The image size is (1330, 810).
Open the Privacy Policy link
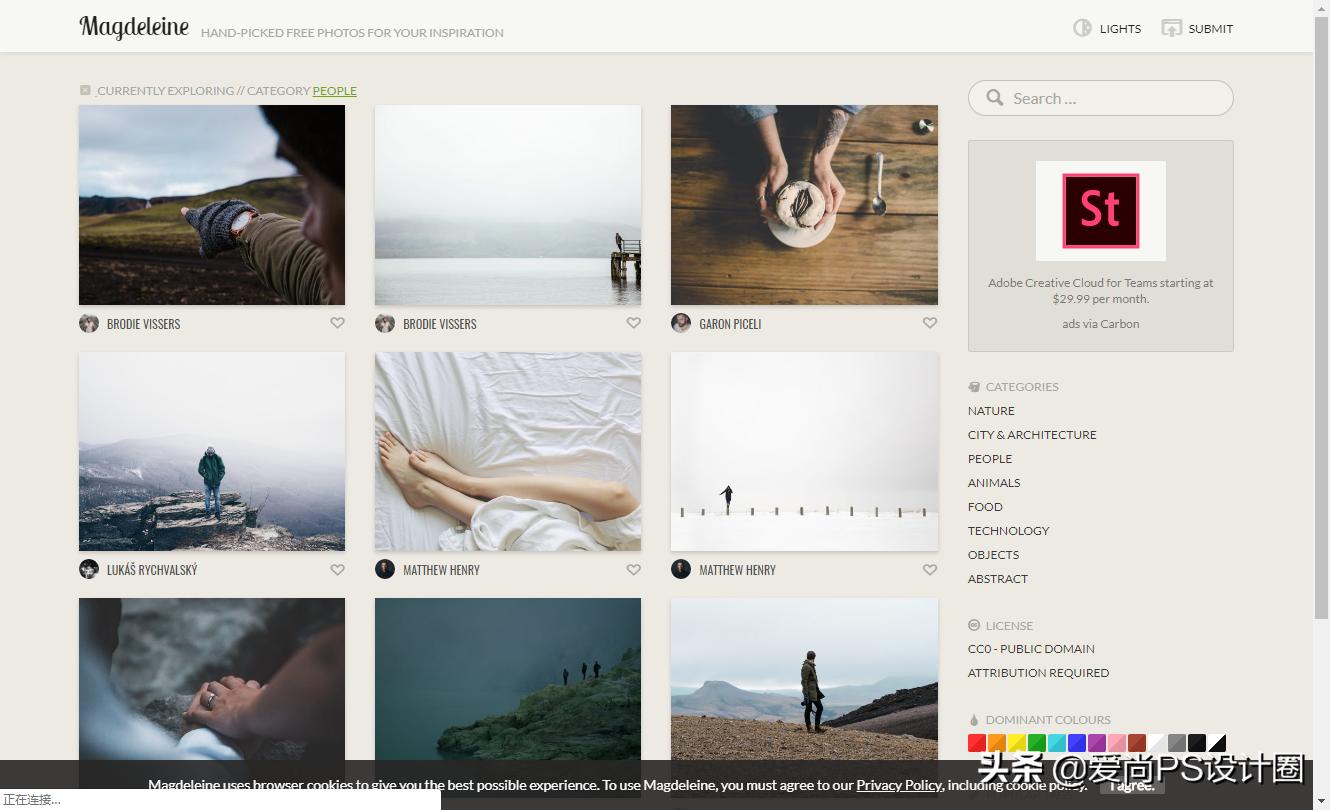click(899, 785)
